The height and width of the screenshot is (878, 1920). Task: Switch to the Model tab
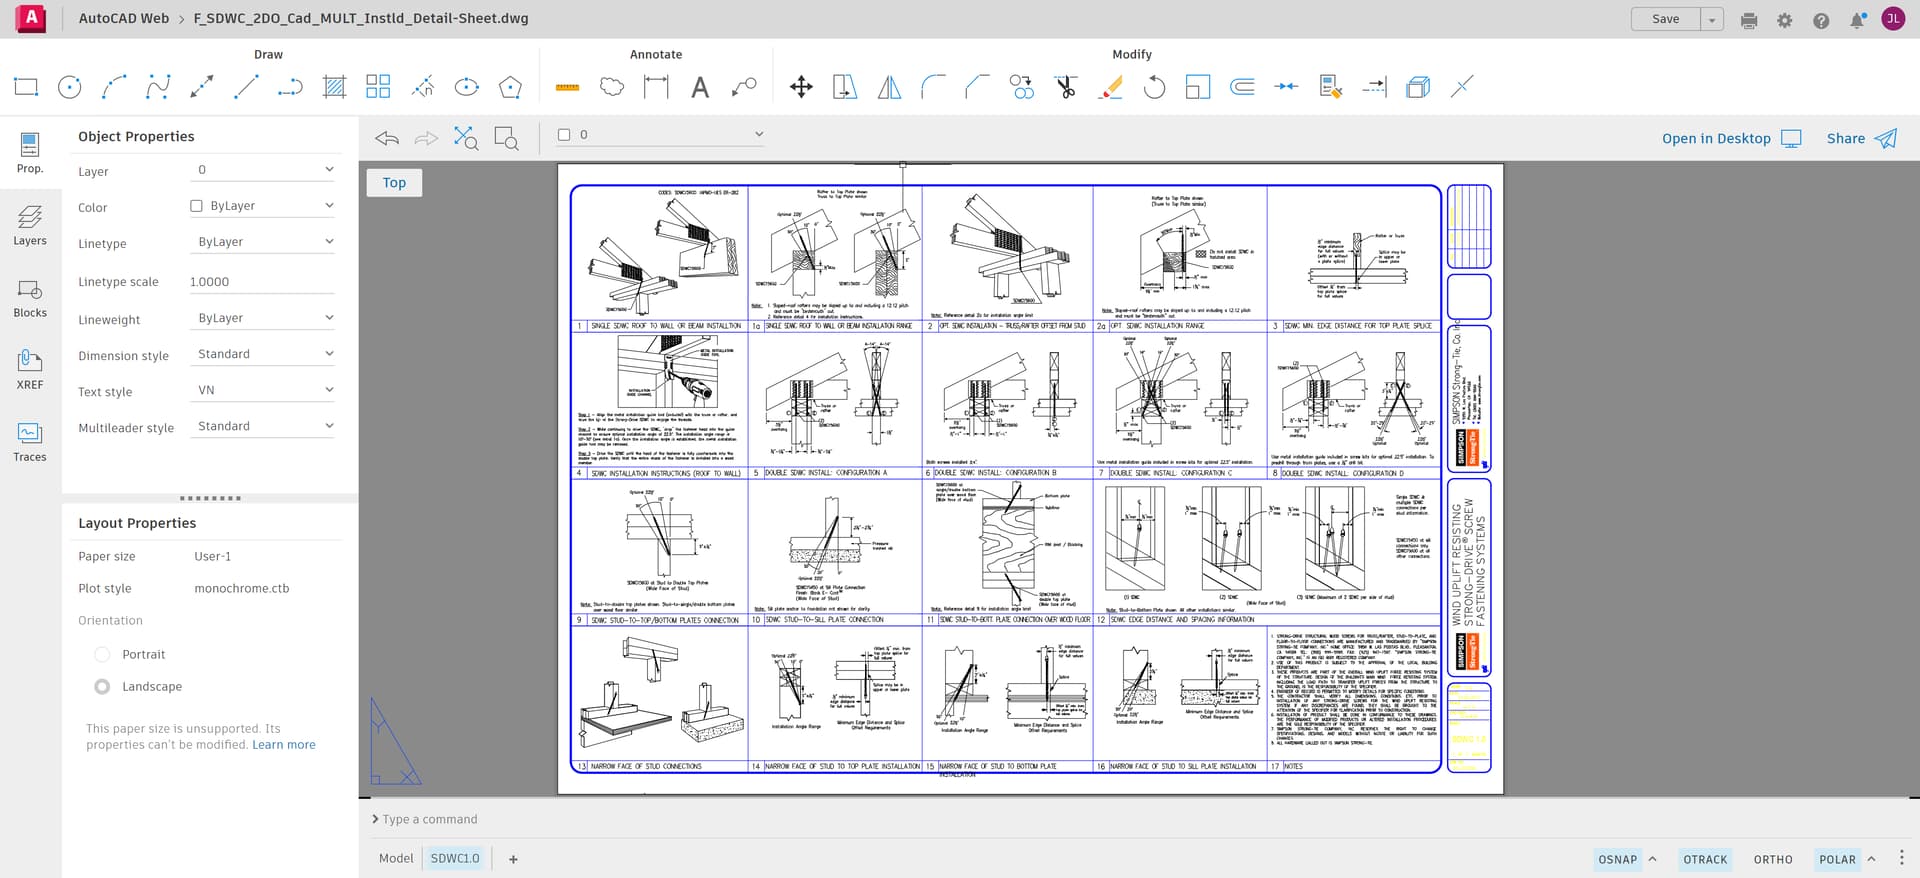396,858
